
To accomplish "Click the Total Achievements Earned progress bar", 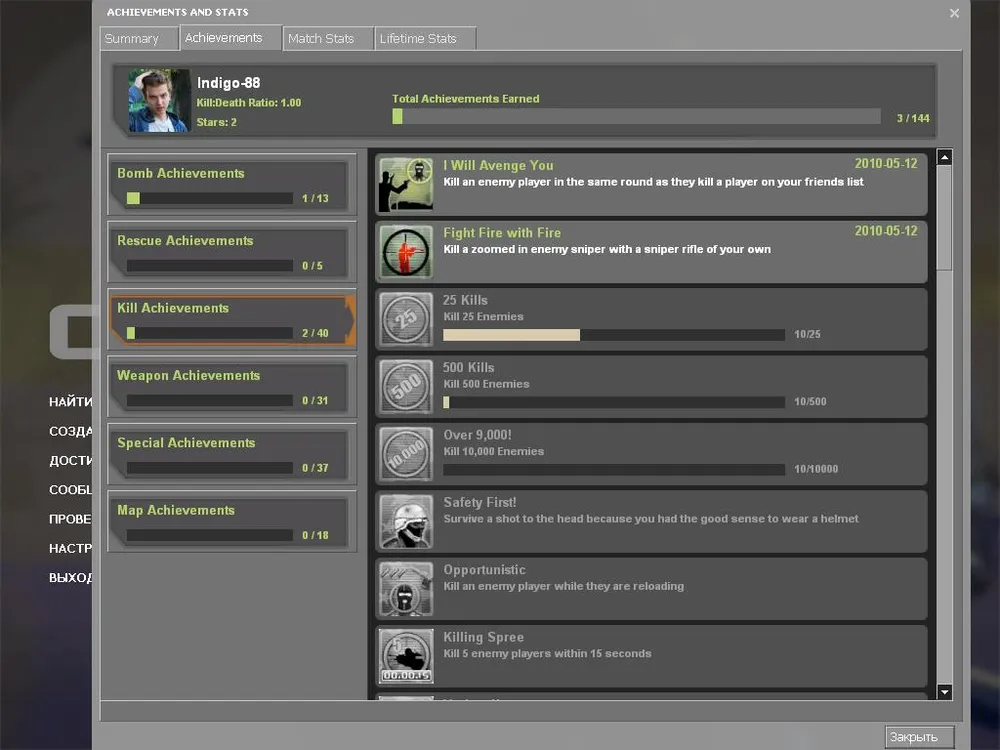I will click(636, 117).
